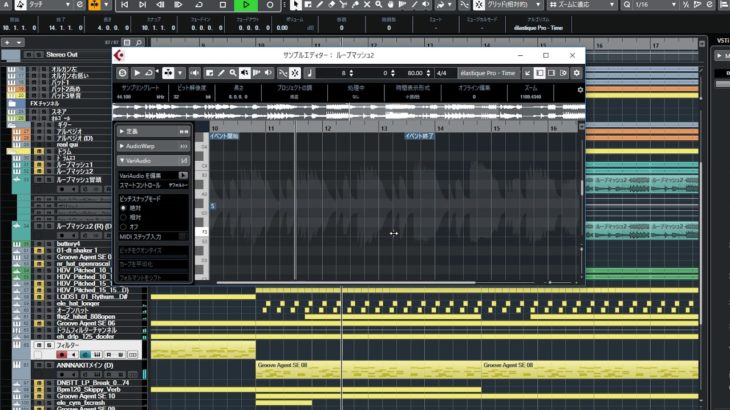730x410 pixels.
Task: Click the 4/4 time signature field
Action: 441,73
